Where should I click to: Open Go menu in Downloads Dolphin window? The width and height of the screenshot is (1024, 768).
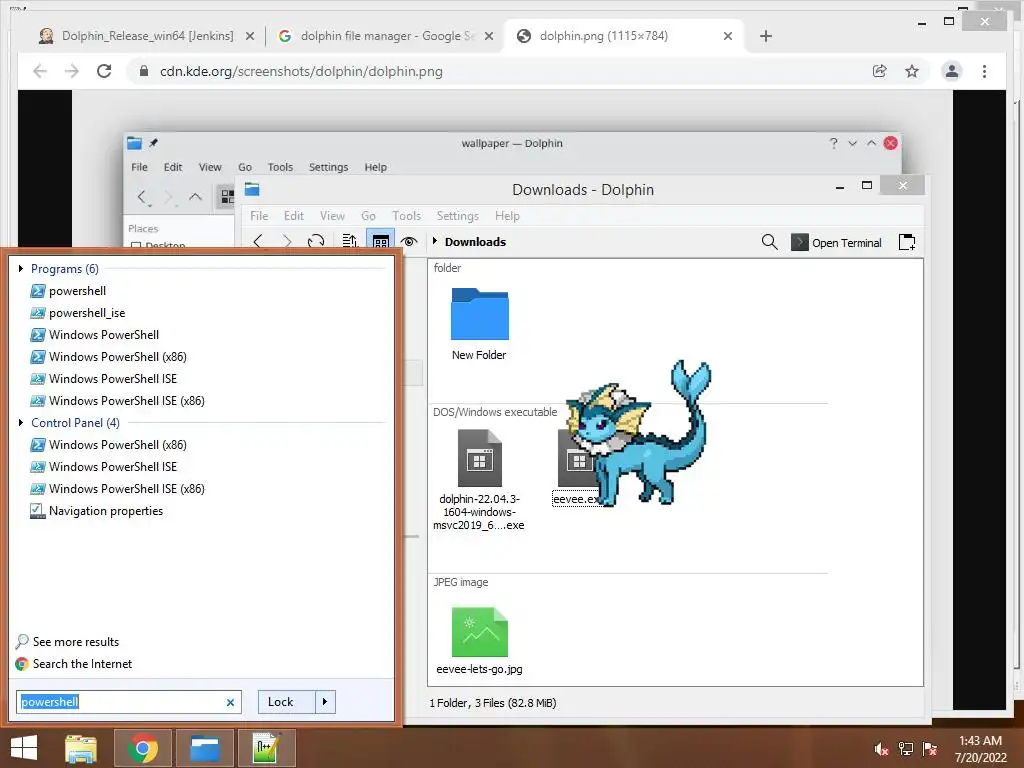point(368,216)
